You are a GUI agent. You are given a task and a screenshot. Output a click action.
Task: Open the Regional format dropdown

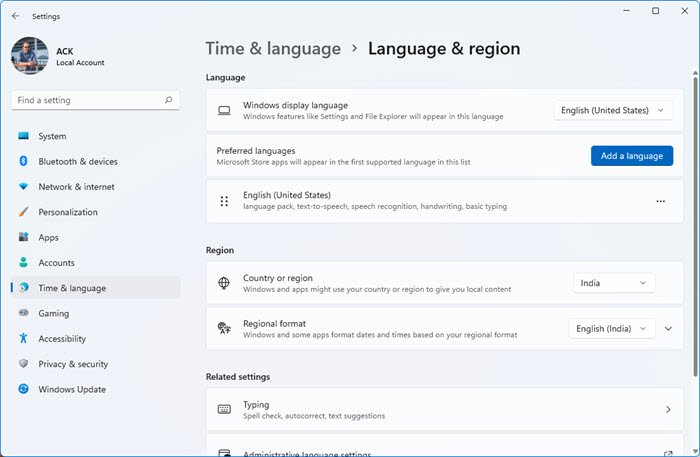(611, 328)
